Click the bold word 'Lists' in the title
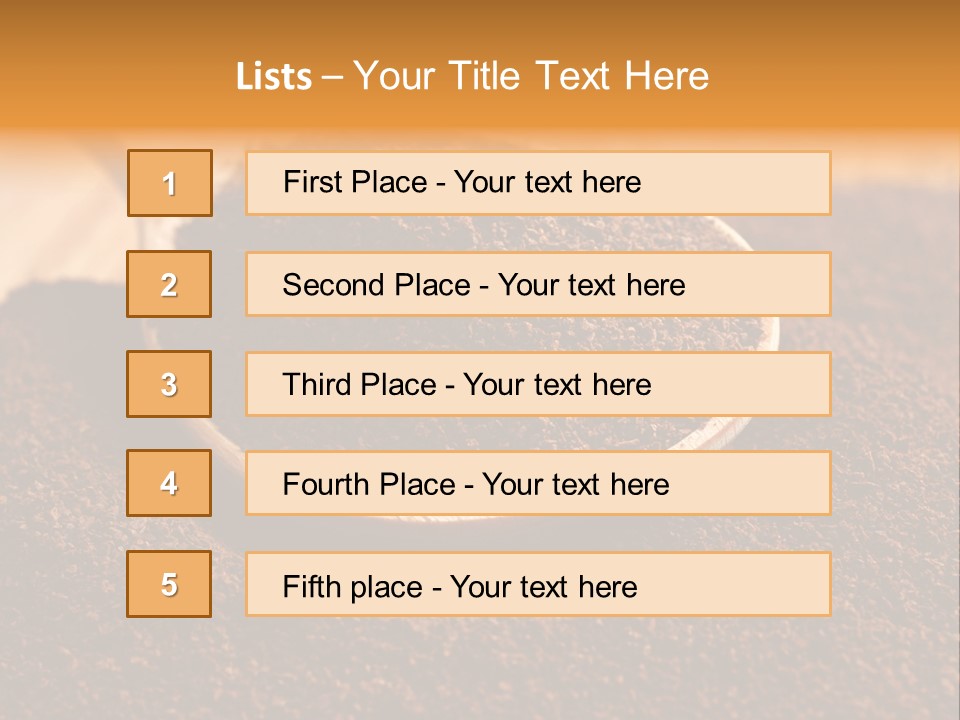The height and width of the screenshot is (720, 960). click(x=274, y=77)
